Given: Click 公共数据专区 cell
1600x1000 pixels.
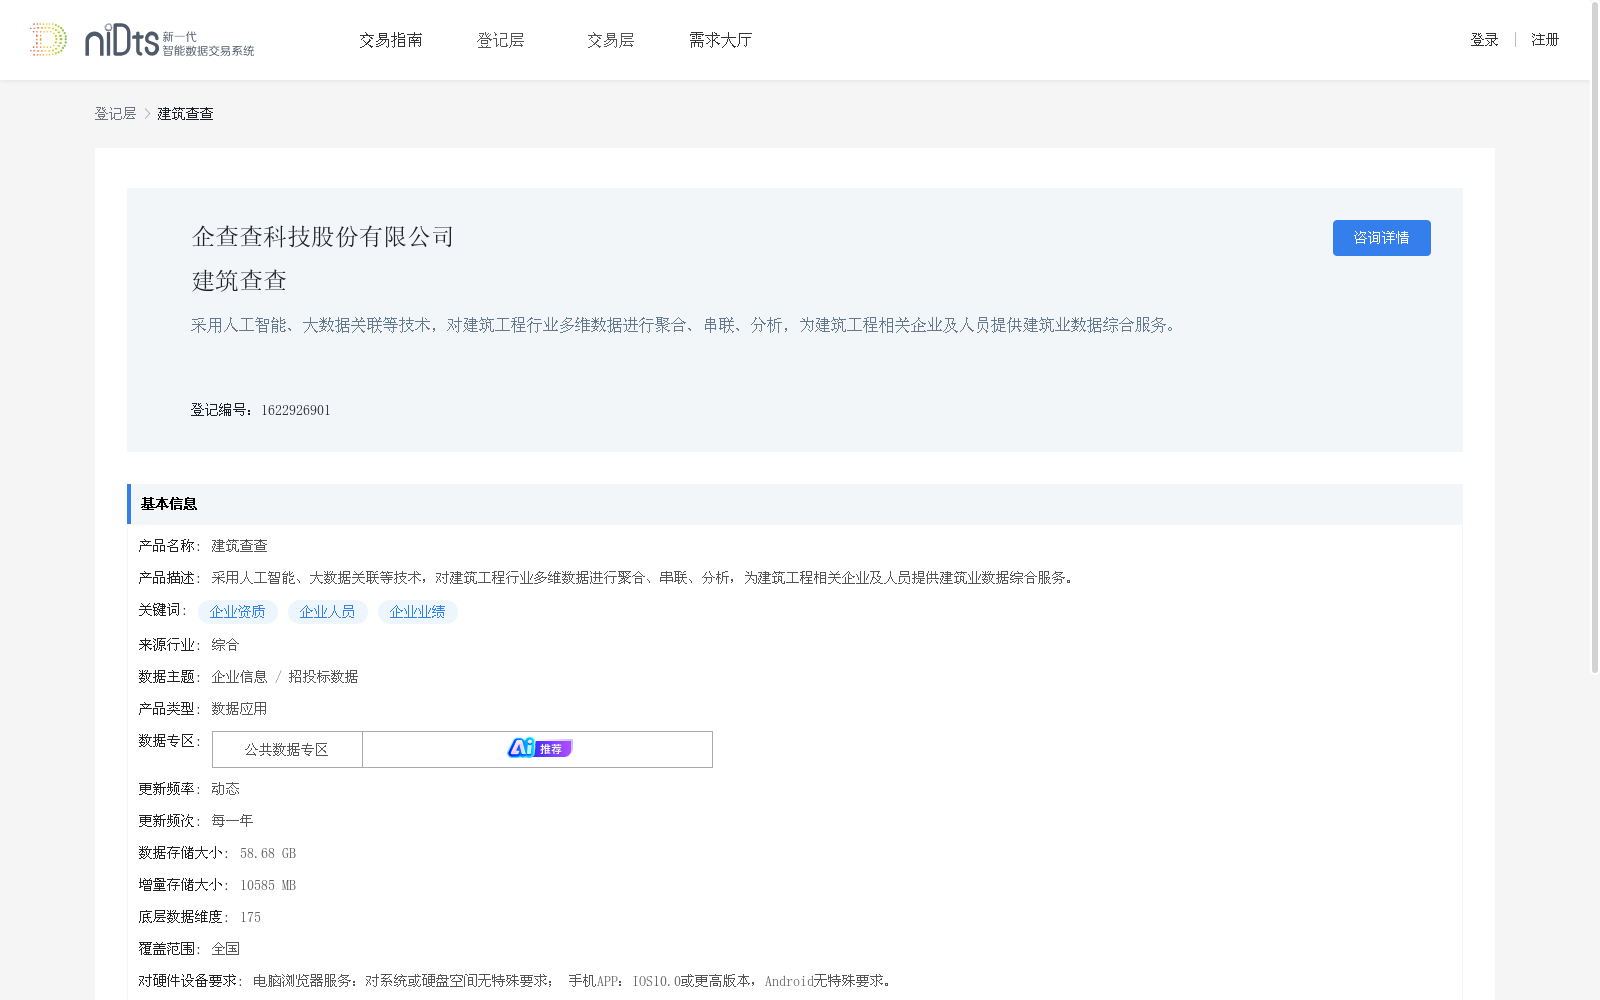Looking at the screenshot, I should point(287,749).
